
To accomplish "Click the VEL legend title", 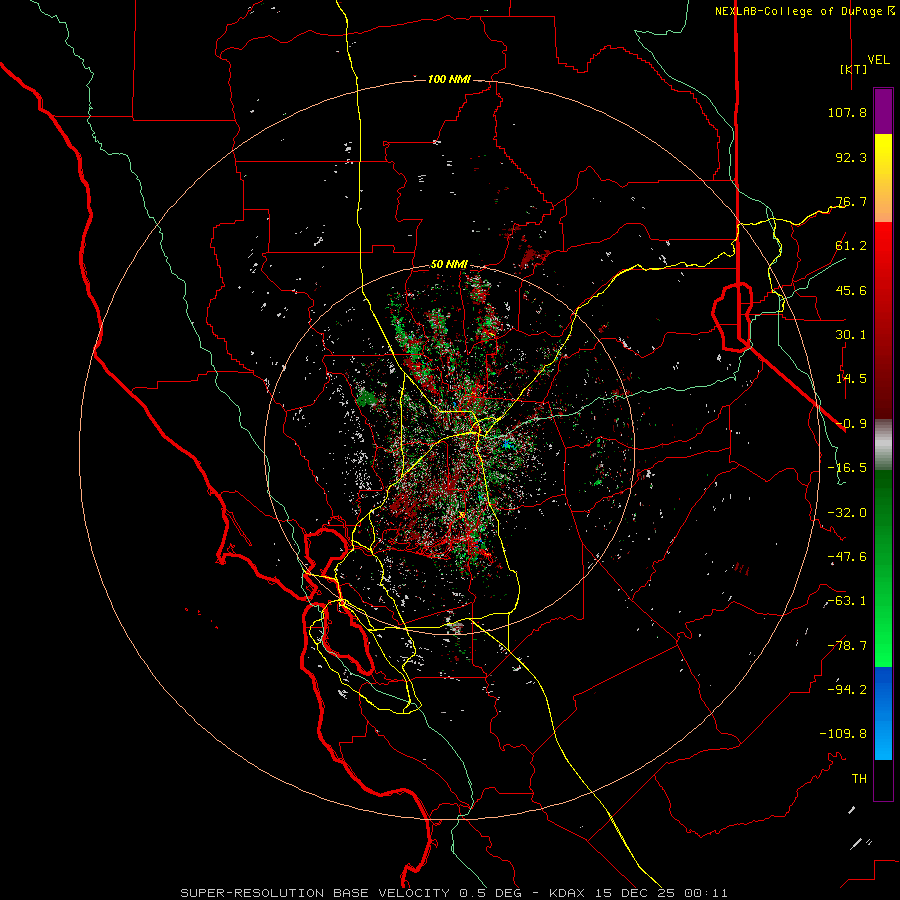I will click(879, 60).
